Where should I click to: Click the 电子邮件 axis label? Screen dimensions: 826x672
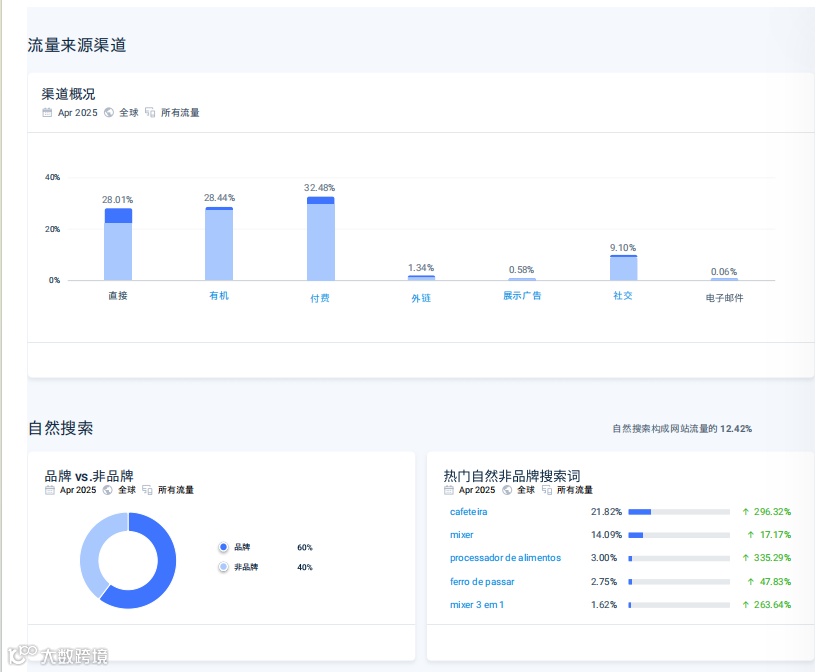724,298
